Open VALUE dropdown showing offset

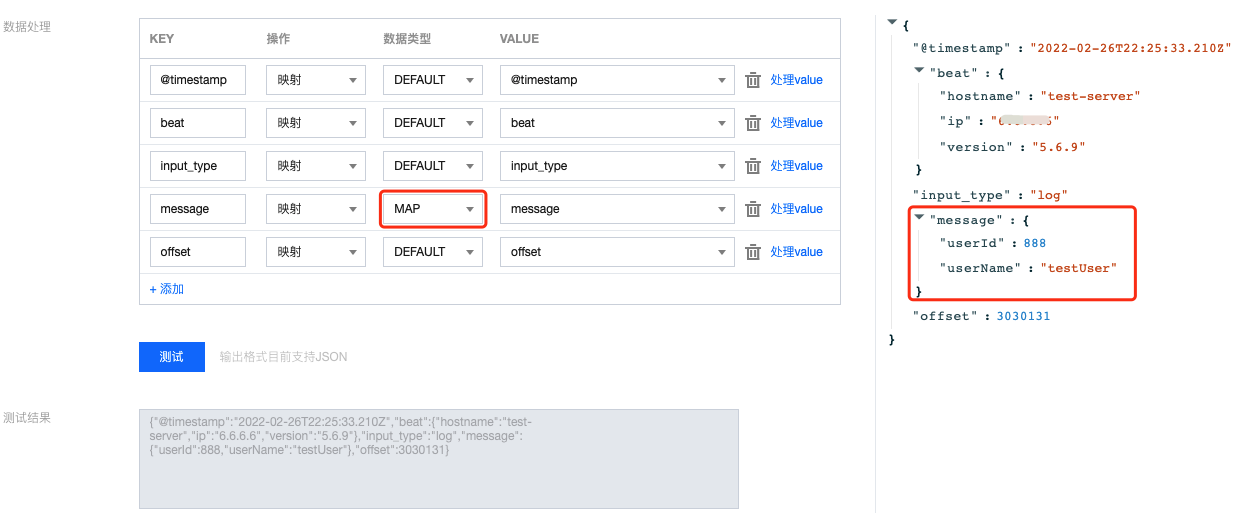point(618,252)
